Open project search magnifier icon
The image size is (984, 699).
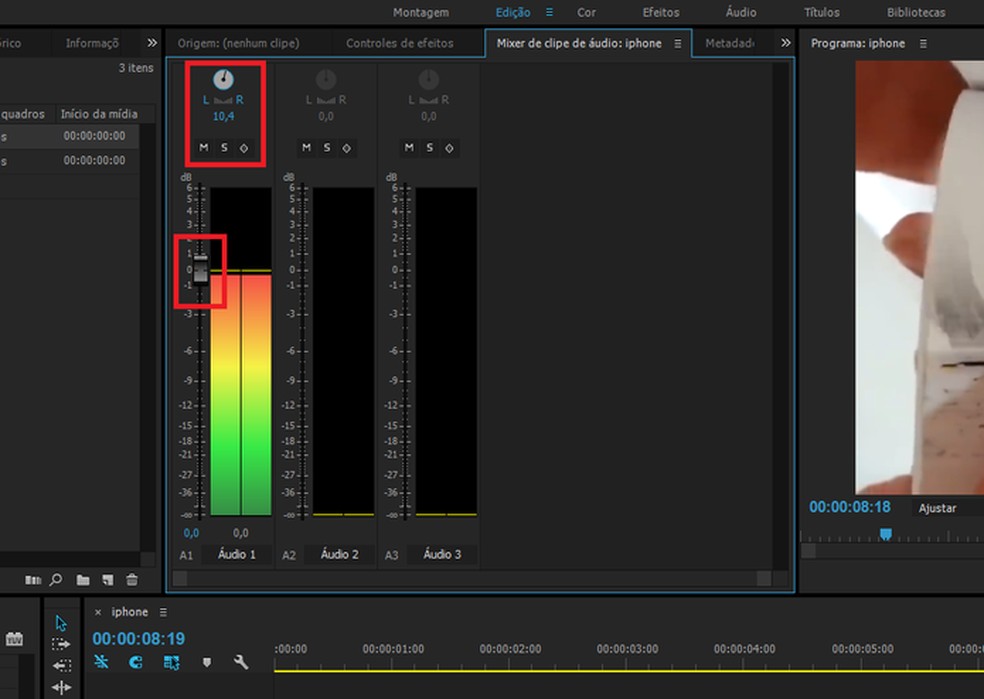click(x=56, y=580)
